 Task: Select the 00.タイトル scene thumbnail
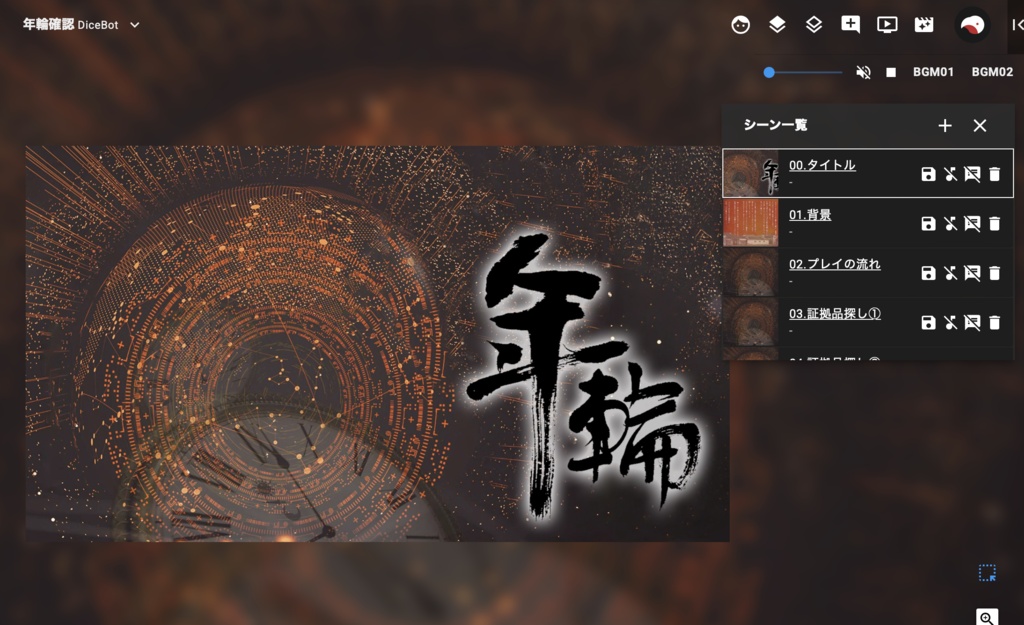750,174
